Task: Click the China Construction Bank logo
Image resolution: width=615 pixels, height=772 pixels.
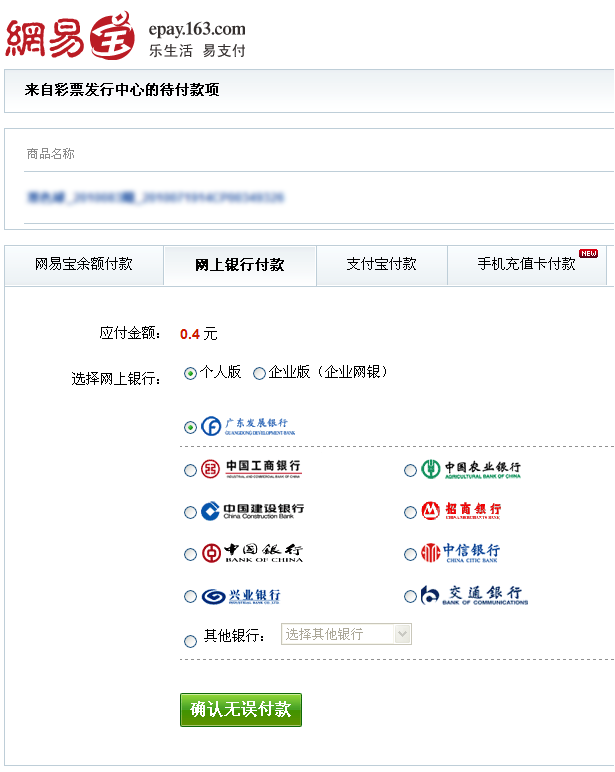Action: click(252, 511)
